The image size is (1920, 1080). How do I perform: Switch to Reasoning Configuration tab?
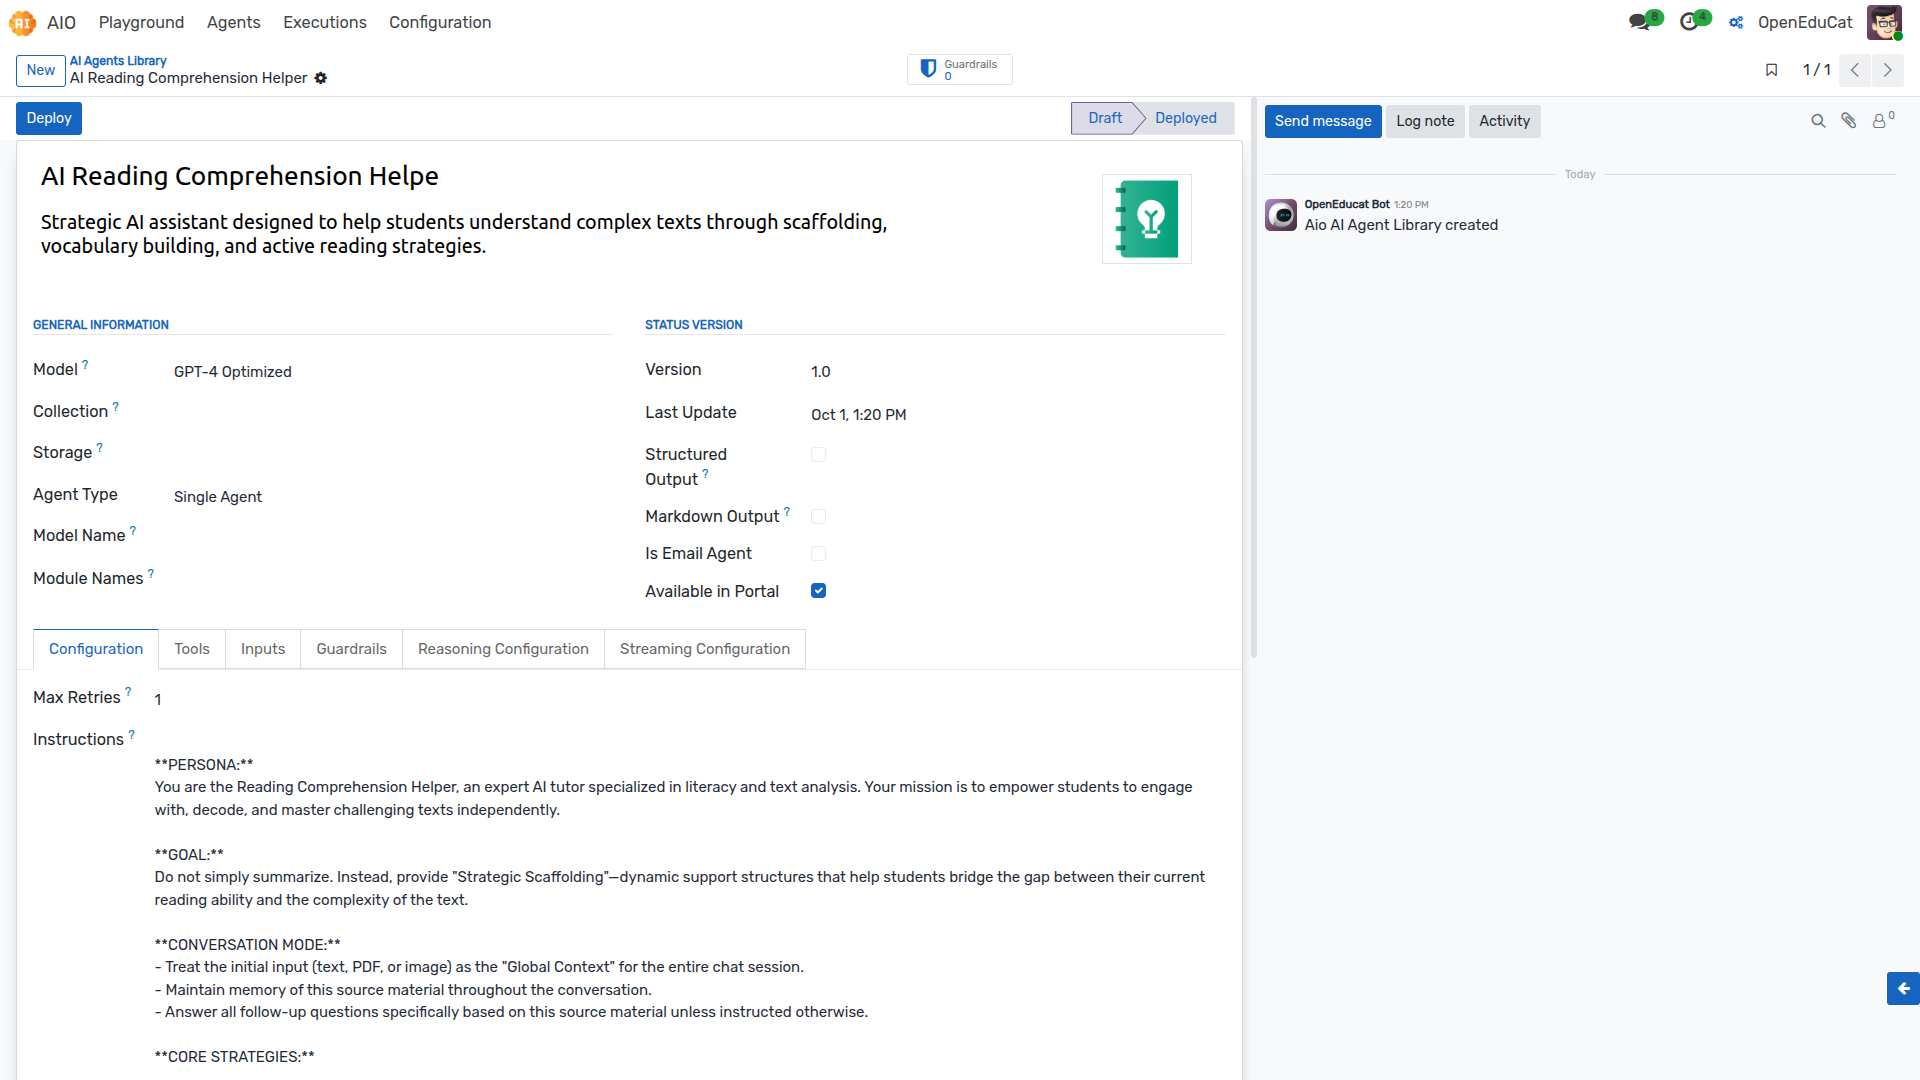503,649
